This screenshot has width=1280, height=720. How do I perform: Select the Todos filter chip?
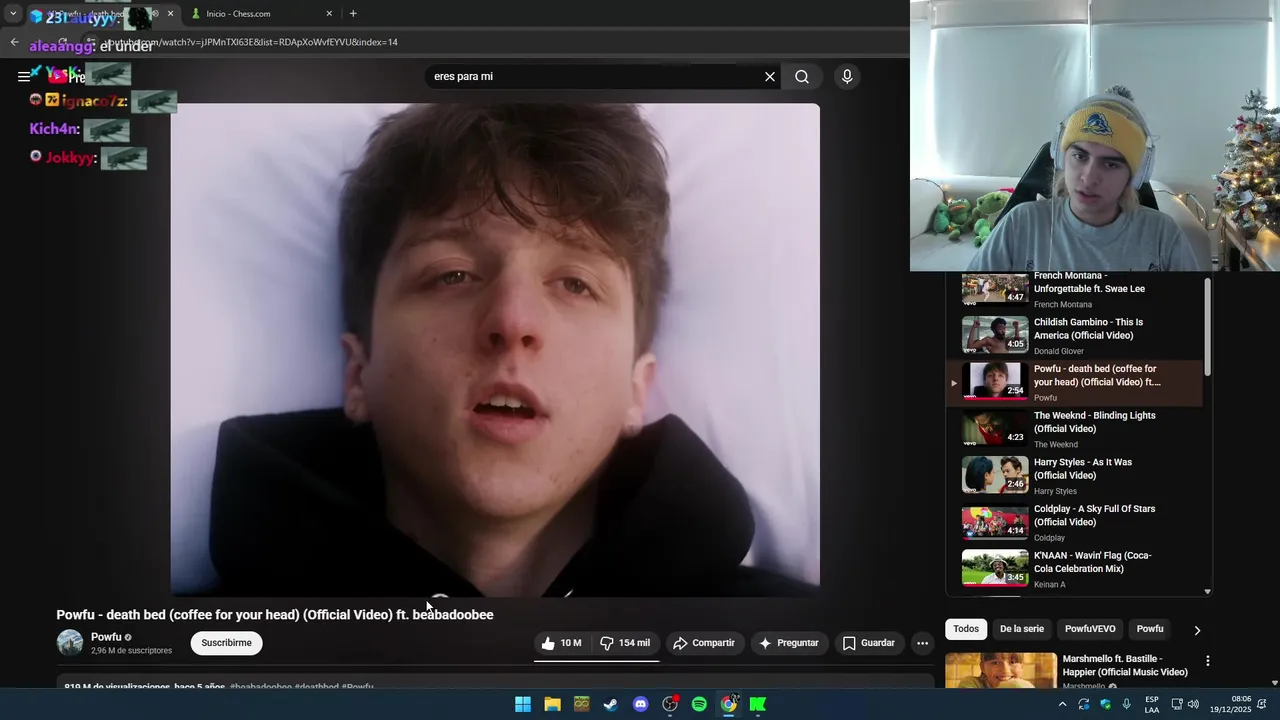(x=966, y=629)
